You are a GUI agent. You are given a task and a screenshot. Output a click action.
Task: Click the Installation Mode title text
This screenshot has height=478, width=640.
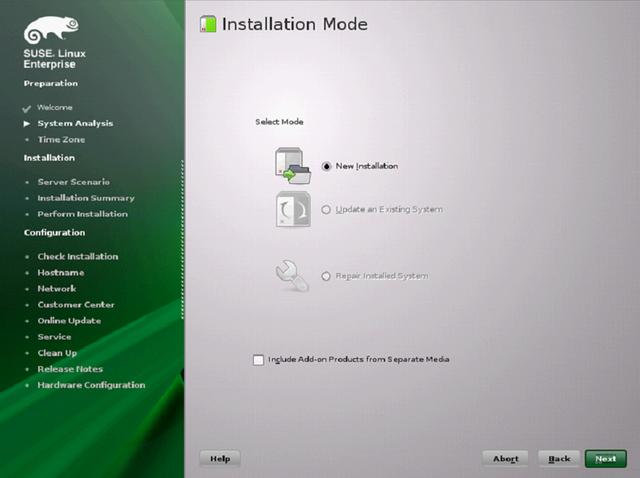point(295,24)
